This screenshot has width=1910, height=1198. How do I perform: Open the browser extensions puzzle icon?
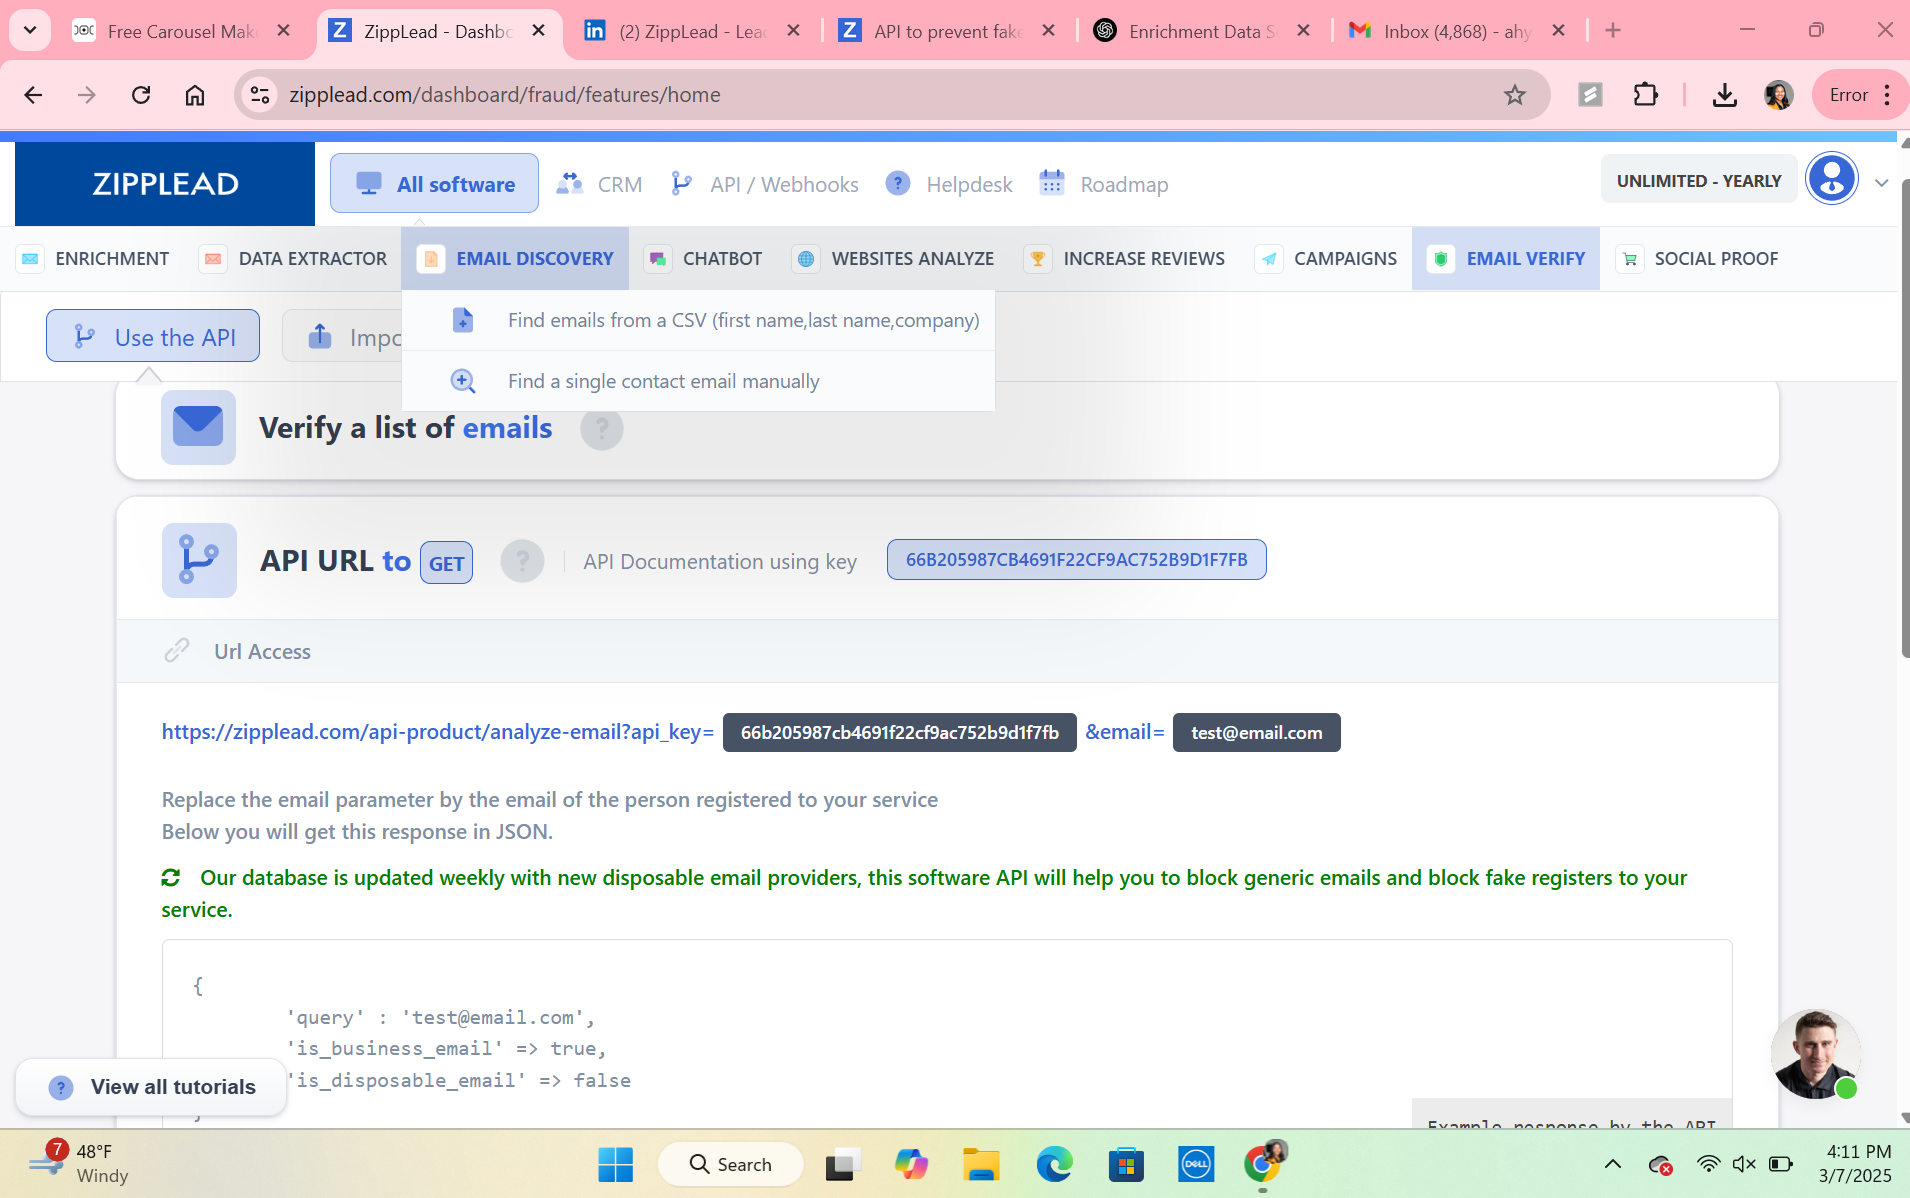pyautogui.click(x=1645, y=95)
